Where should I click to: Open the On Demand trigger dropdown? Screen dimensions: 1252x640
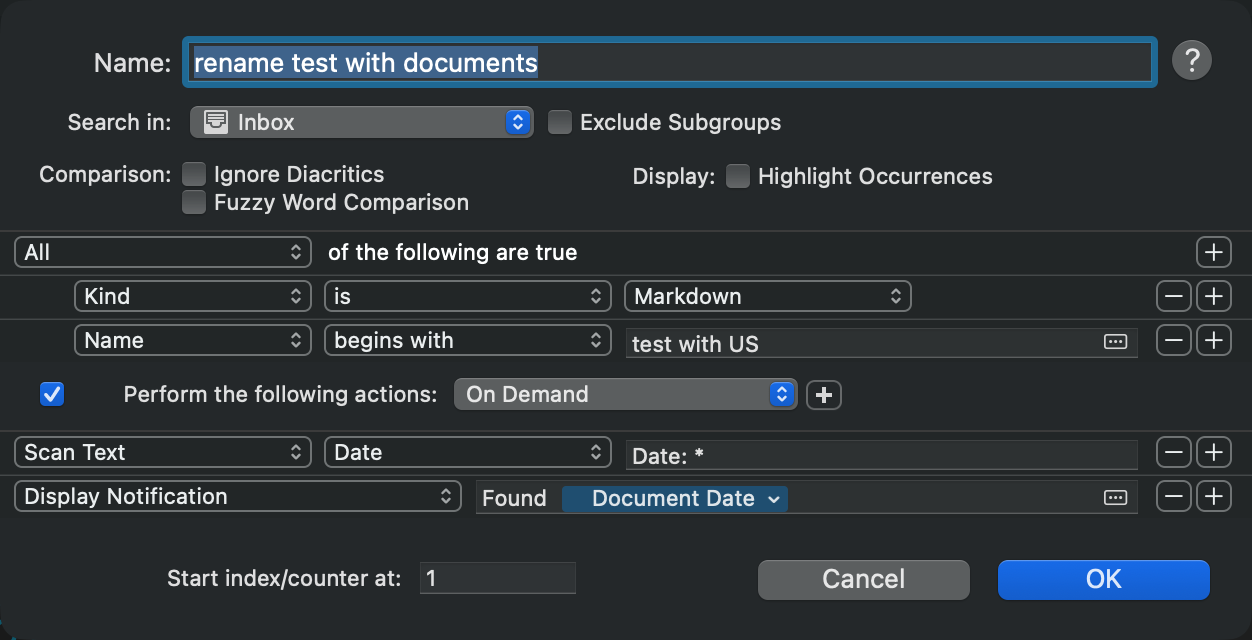(625, 395)
